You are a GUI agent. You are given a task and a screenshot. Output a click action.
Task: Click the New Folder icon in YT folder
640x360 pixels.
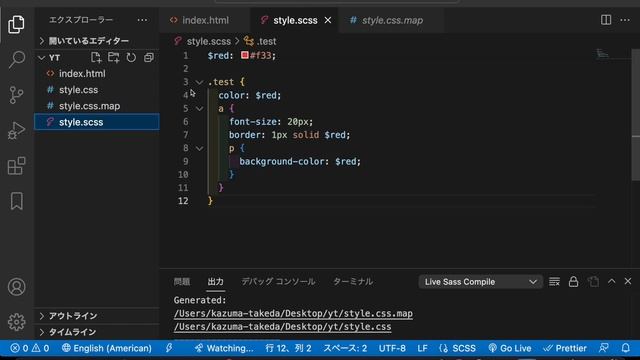point(113,58)
